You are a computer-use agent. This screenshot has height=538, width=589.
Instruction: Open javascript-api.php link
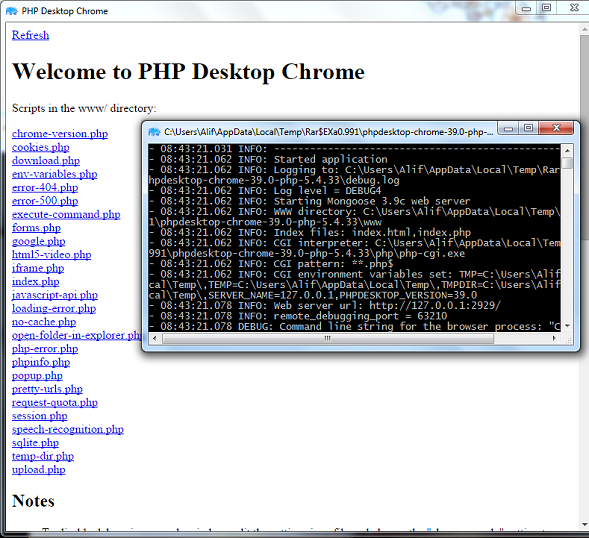pos(55,295)
